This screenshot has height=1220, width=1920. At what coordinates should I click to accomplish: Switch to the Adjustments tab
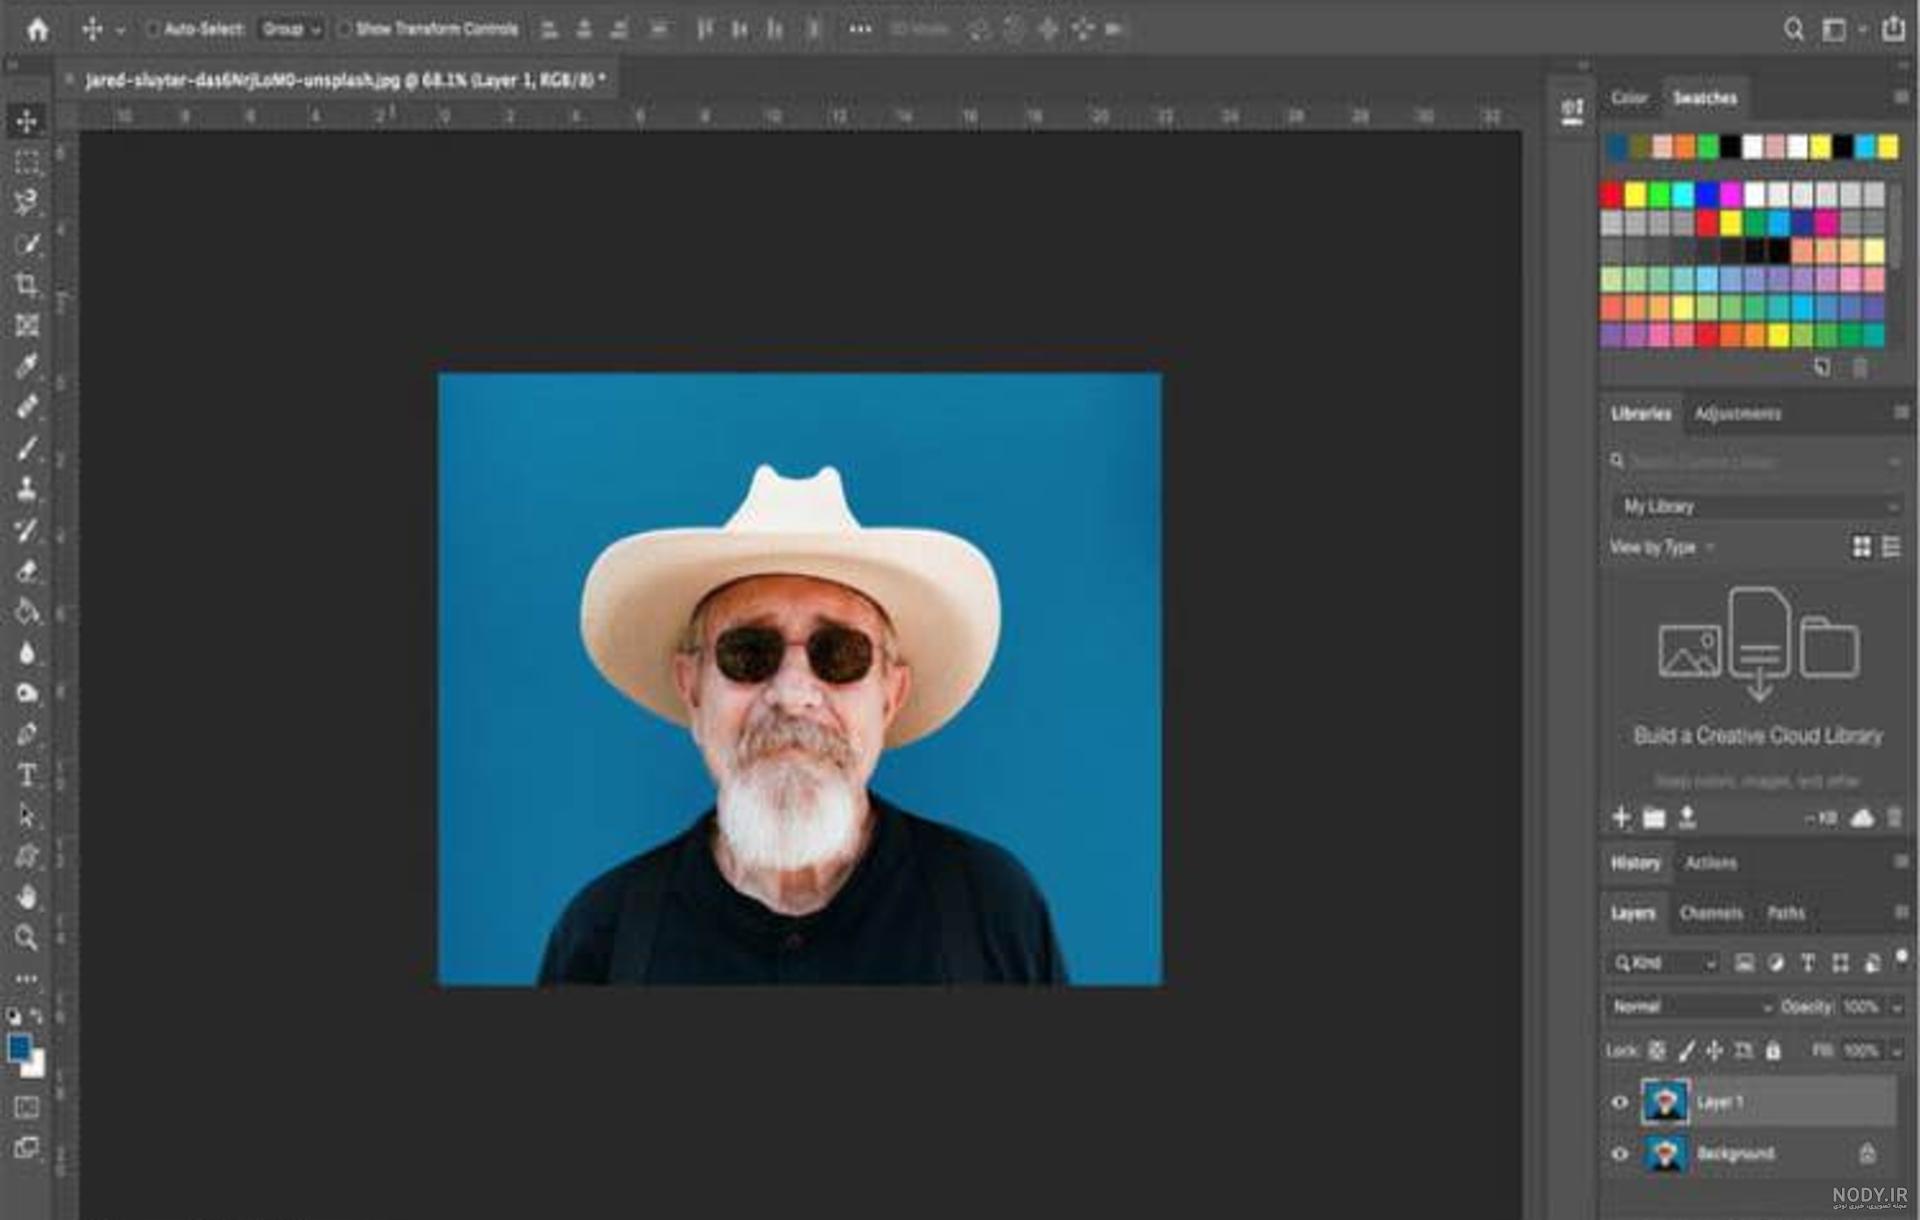(x=1738, y=414)
